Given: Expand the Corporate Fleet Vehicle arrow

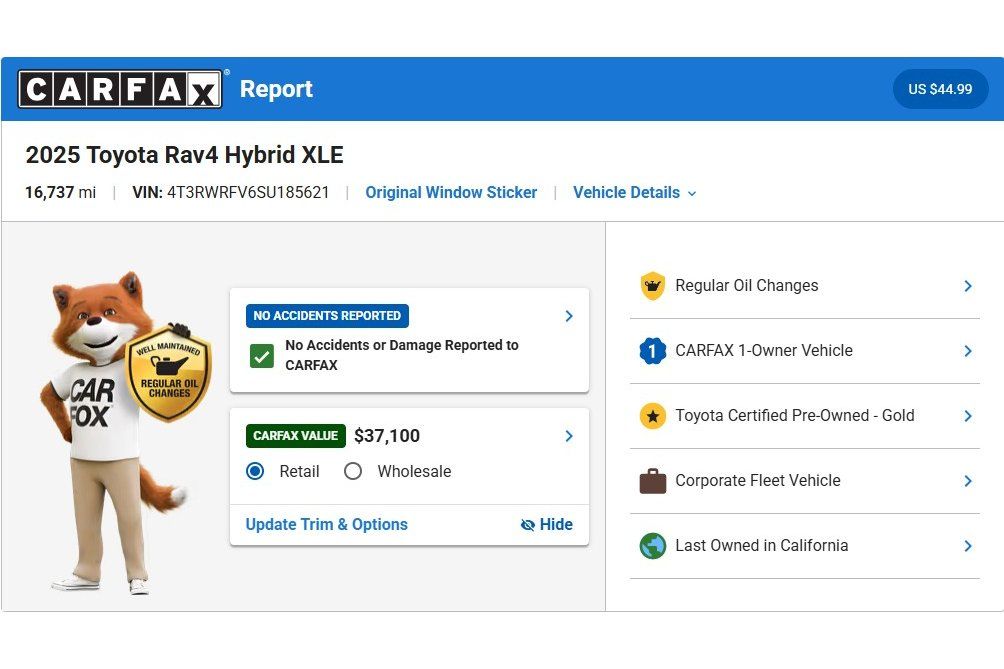Looking at the screenshot, I should 968,481.
